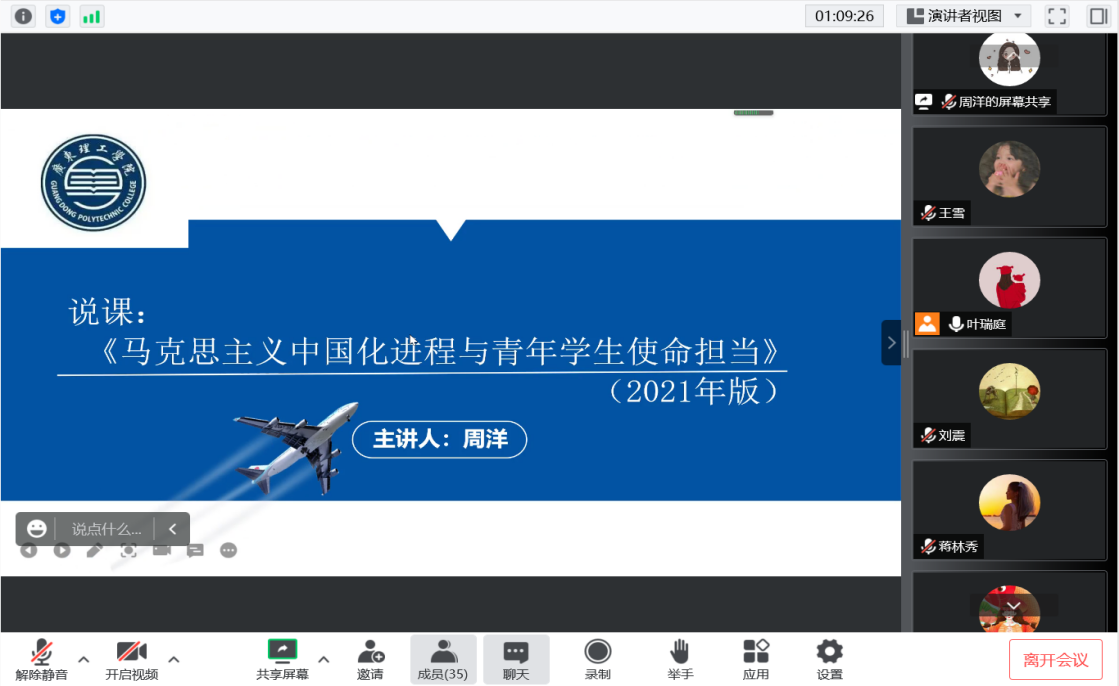Start recording with 录制 button
Image resolution: width=1119 pixels, height=686 pixels.
pyautogui.click(x=597, y=660)
